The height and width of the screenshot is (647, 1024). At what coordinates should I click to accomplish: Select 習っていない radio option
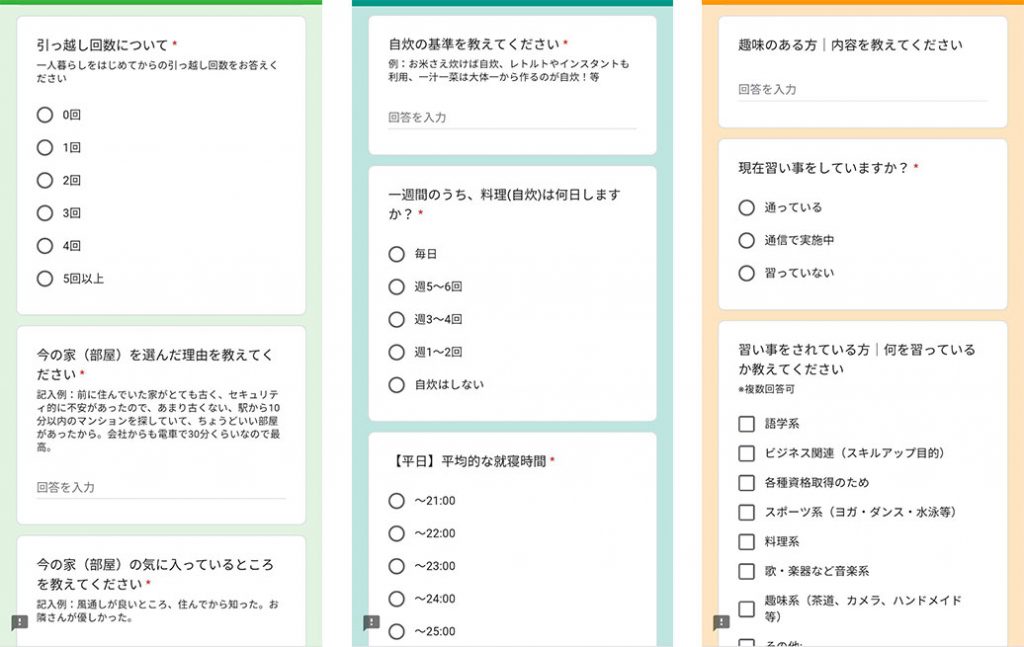[746, 273]
